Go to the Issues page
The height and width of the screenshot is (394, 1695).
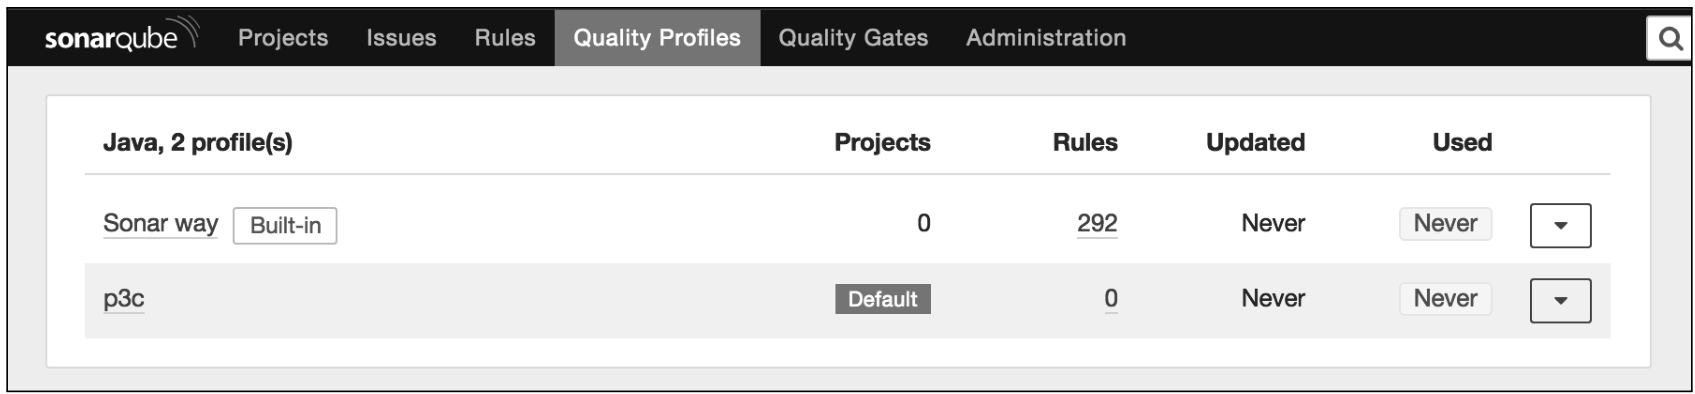click(401, 38)
